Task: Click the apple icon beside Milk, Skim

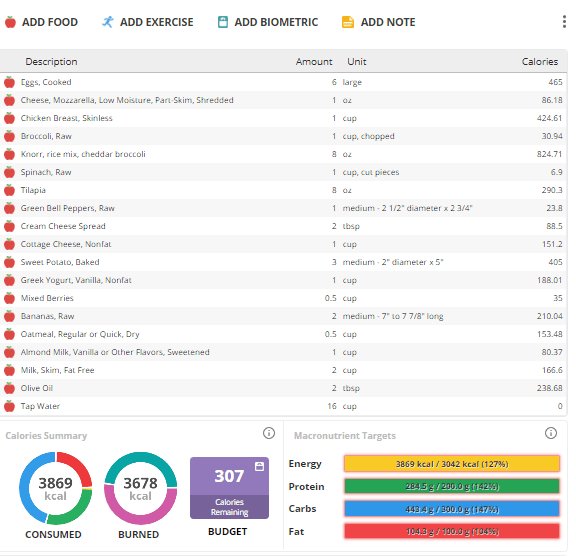Action: pos(10,370)
